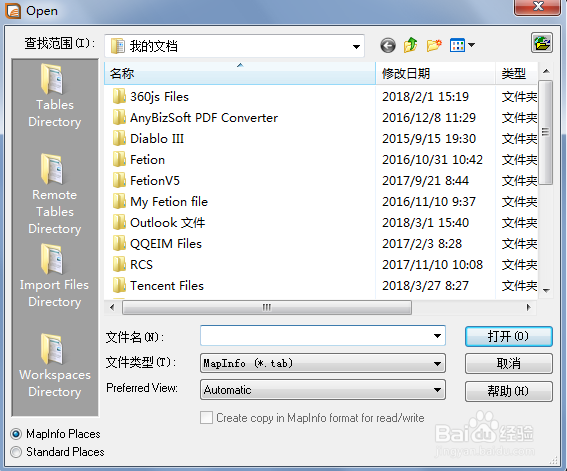Click the horizontal scrollbar thumb
The width and height of the screenshot is (567, 471).
(x=267, y=308)
